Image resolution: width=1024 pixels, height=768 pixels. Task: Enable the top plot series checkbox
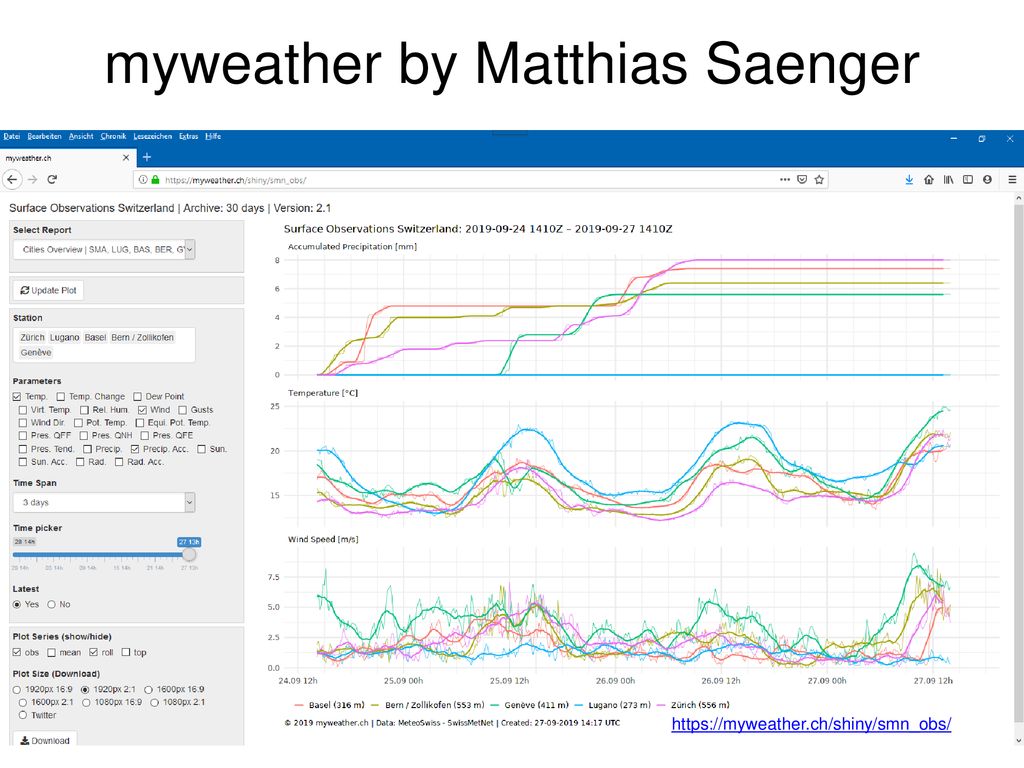[125, 652]
